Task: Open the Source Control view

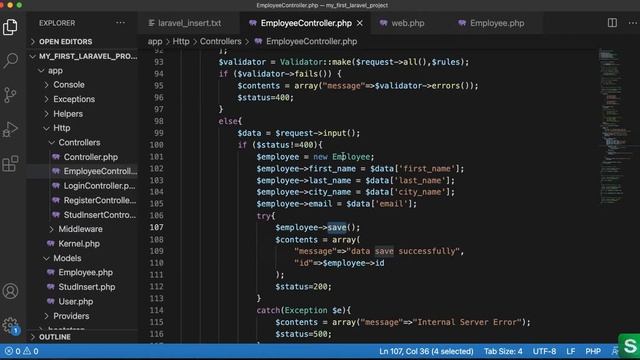Action: click(x=10, y=95)
